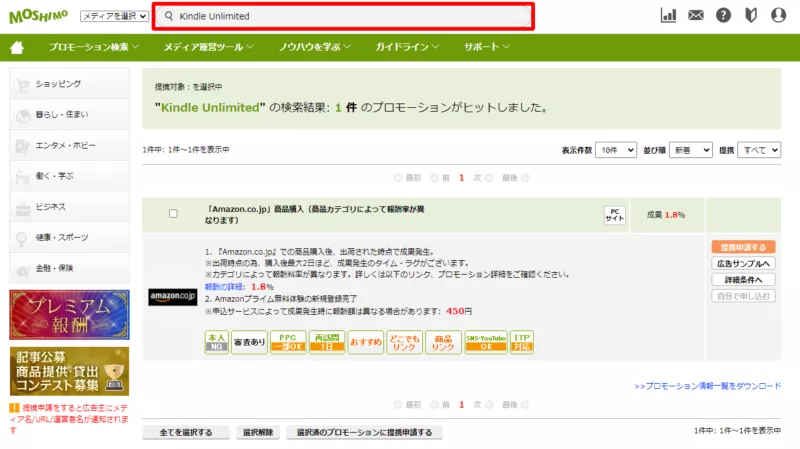Download the プロモーション情報一覧 link
This screenshot has width=800, height=449.
pyautogui.click(x=708, y=386)
